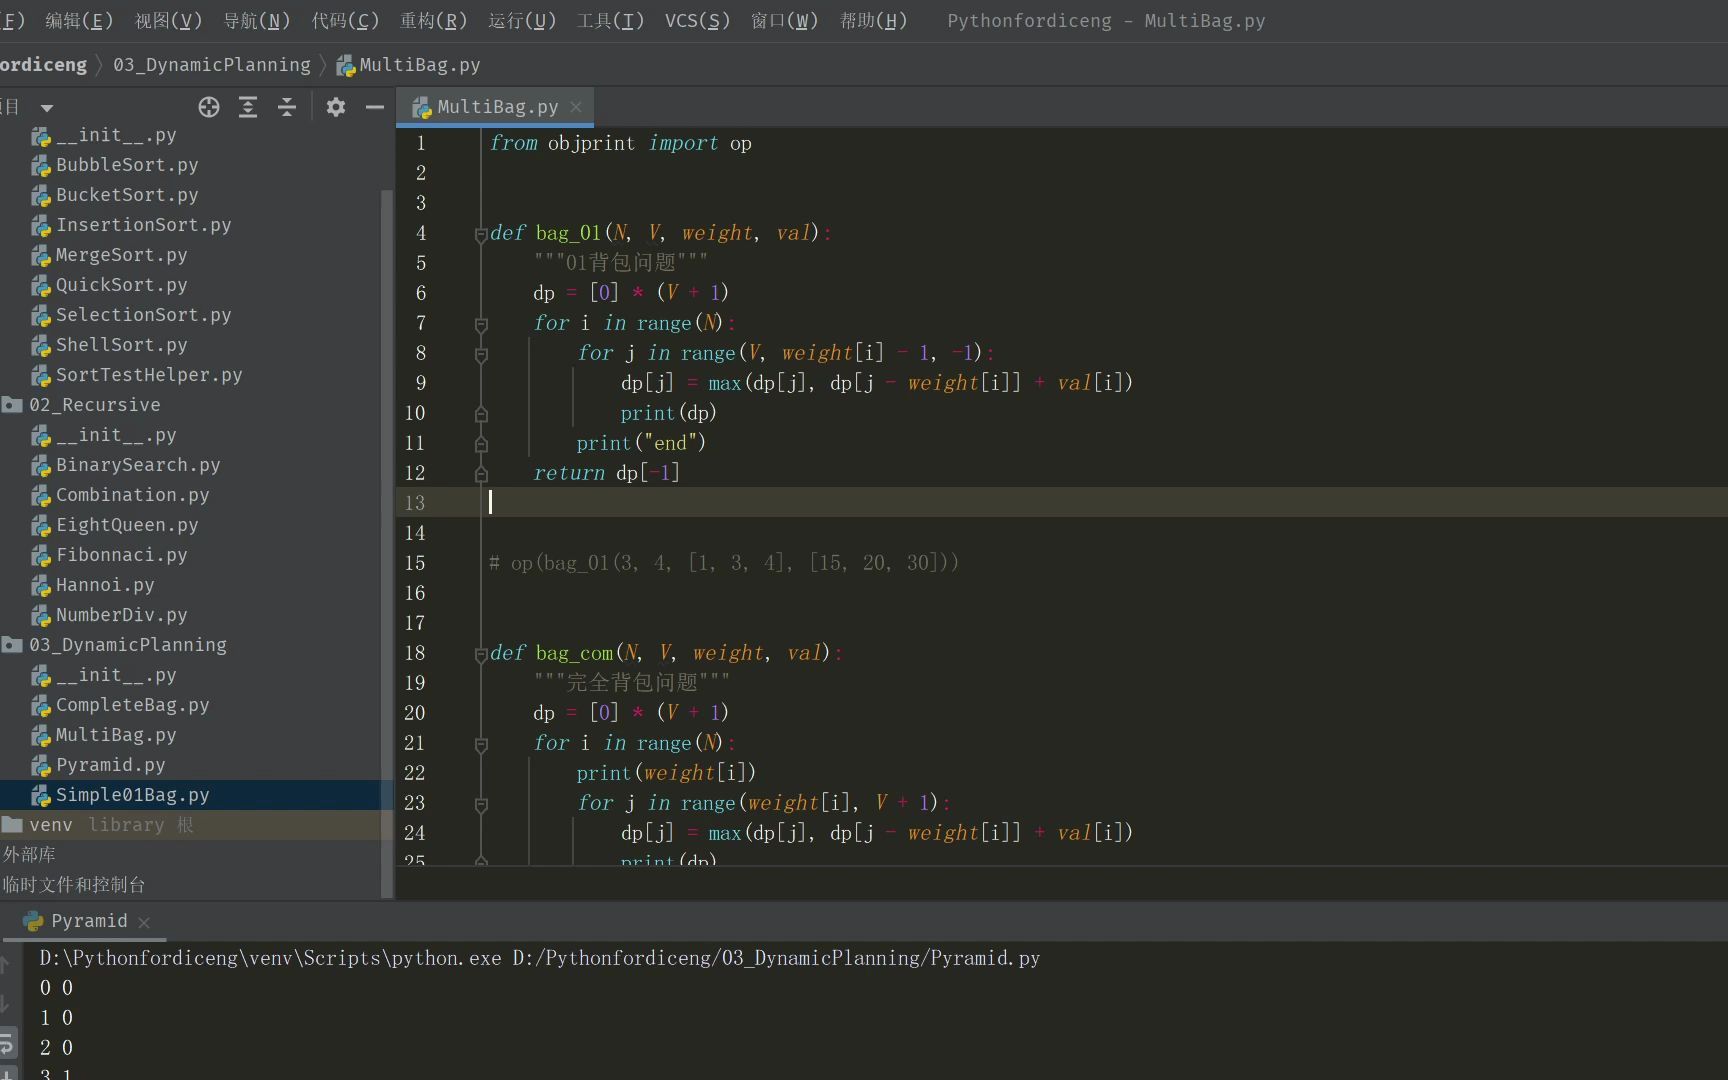1728x1080 pixels.
Task: Open the 重构(R) menu
Action: click(433, 20)
